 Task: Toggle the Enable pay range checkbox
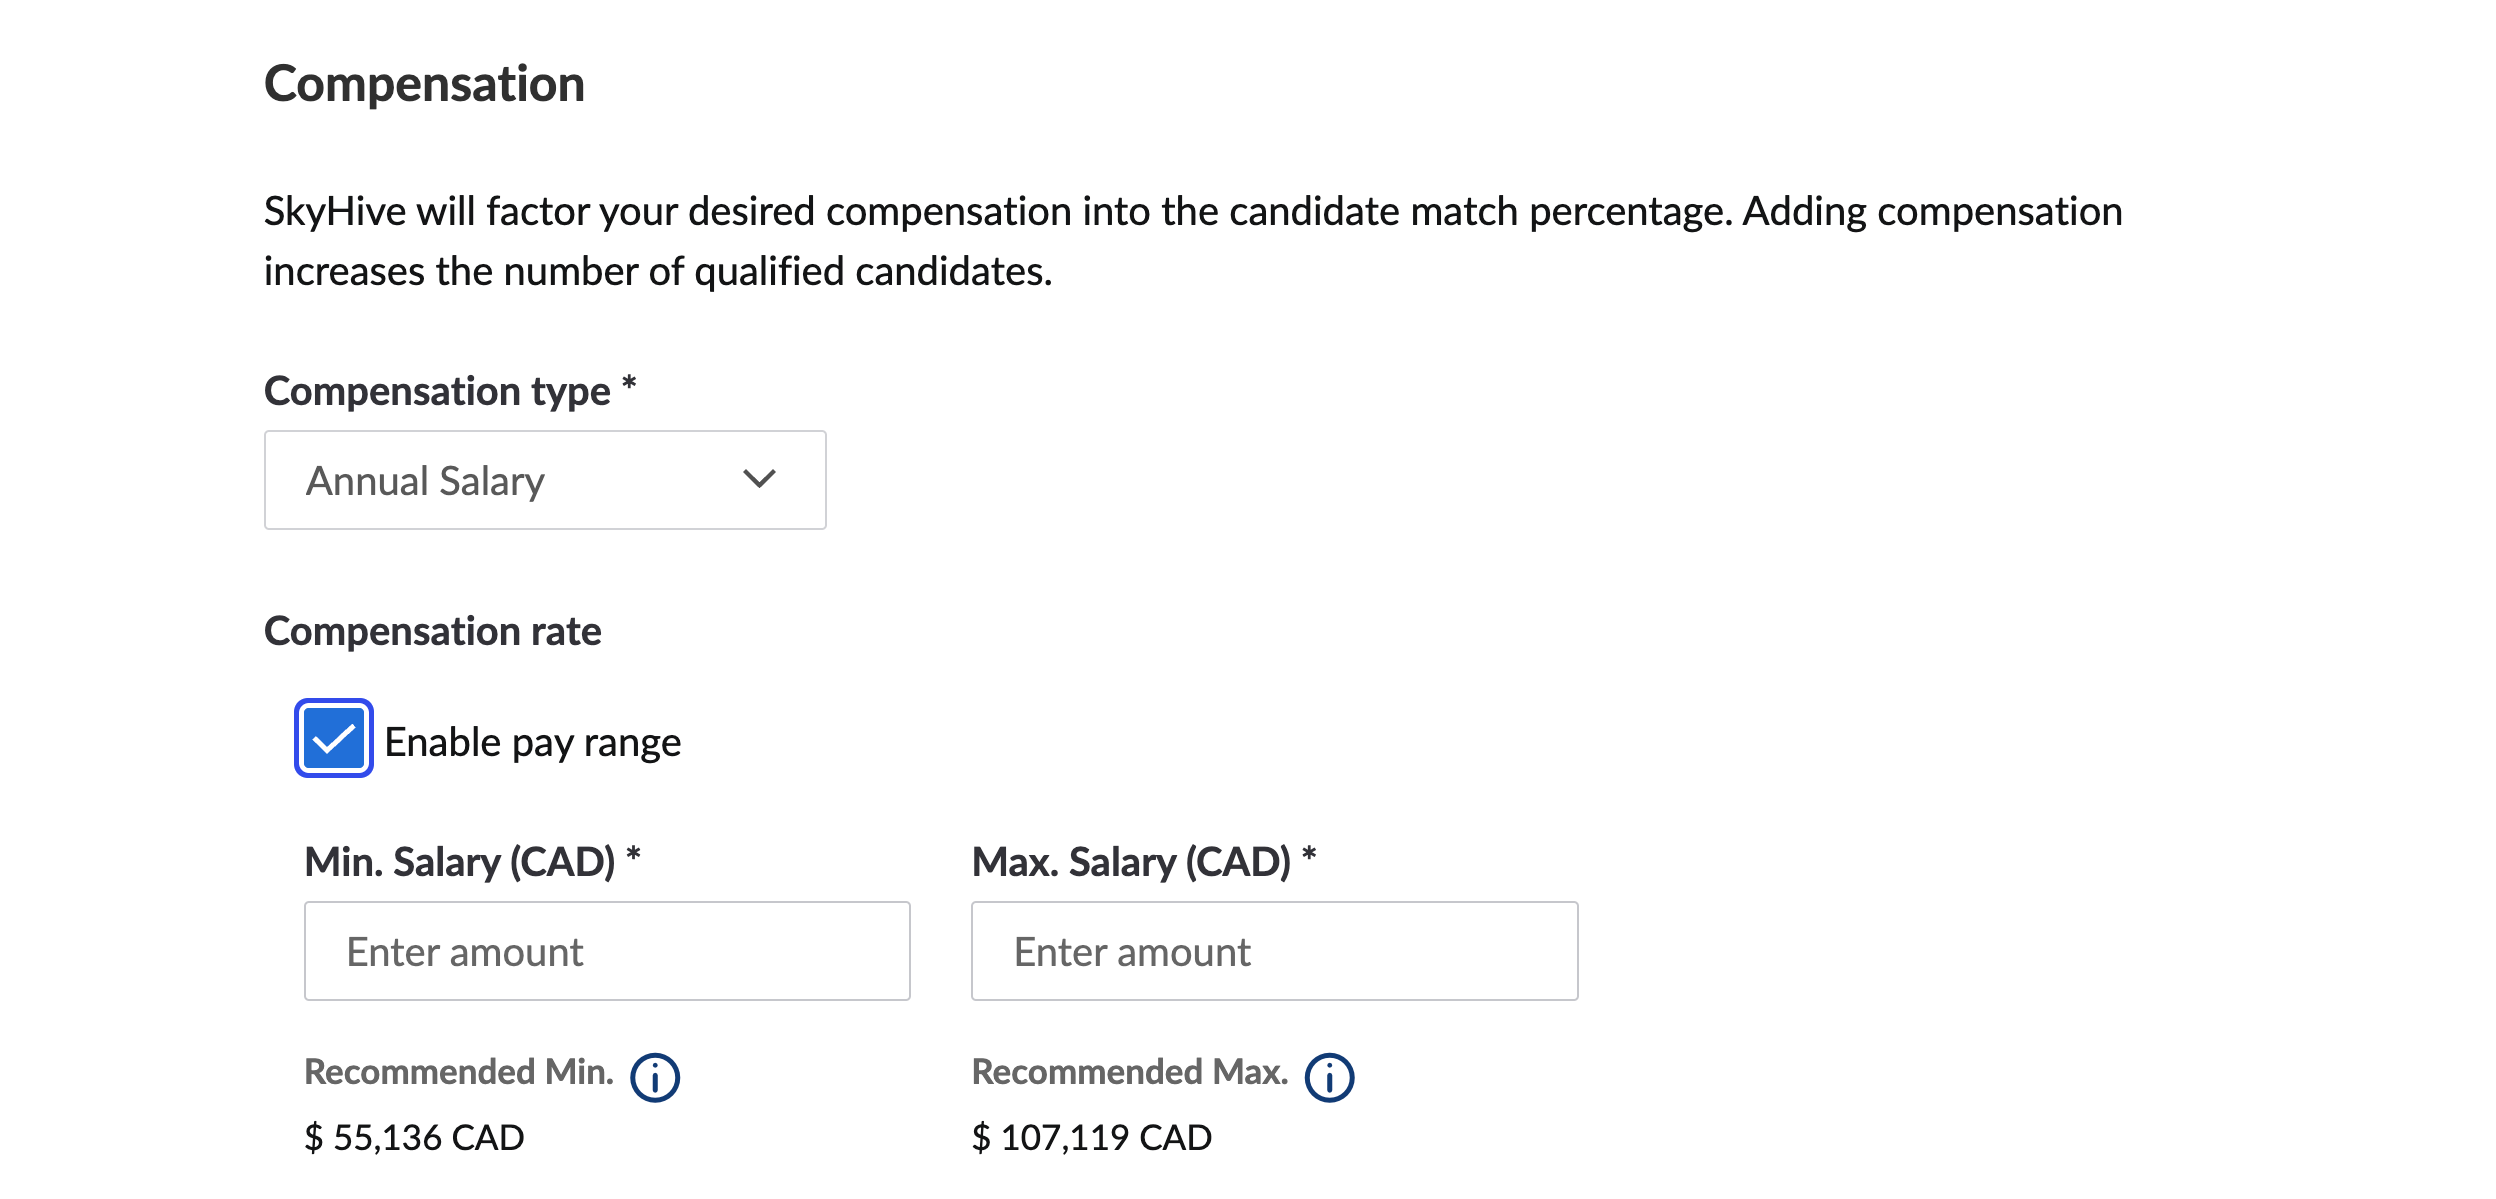(x=334, y=738)
